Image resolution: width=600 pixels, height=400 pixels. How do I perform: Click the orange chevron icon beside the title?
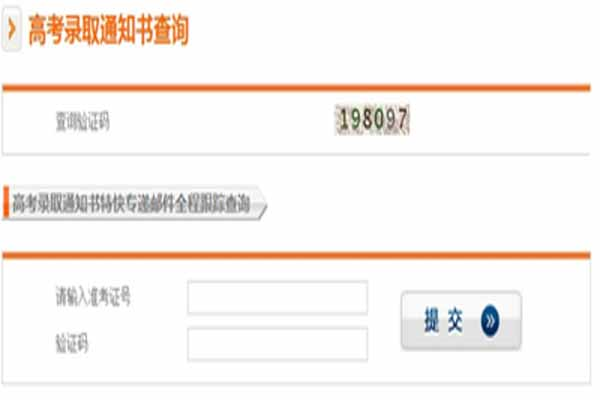click(x=11, y=29)
